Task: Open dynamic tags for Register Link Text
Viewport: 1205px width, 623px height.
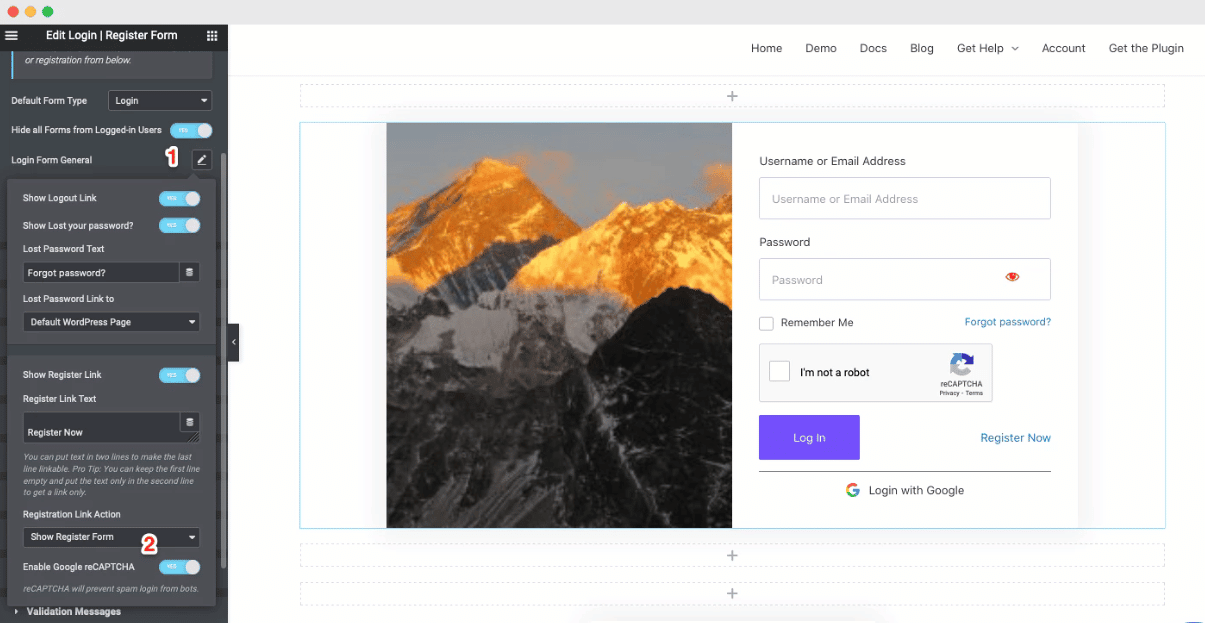Action: [190, 421]
